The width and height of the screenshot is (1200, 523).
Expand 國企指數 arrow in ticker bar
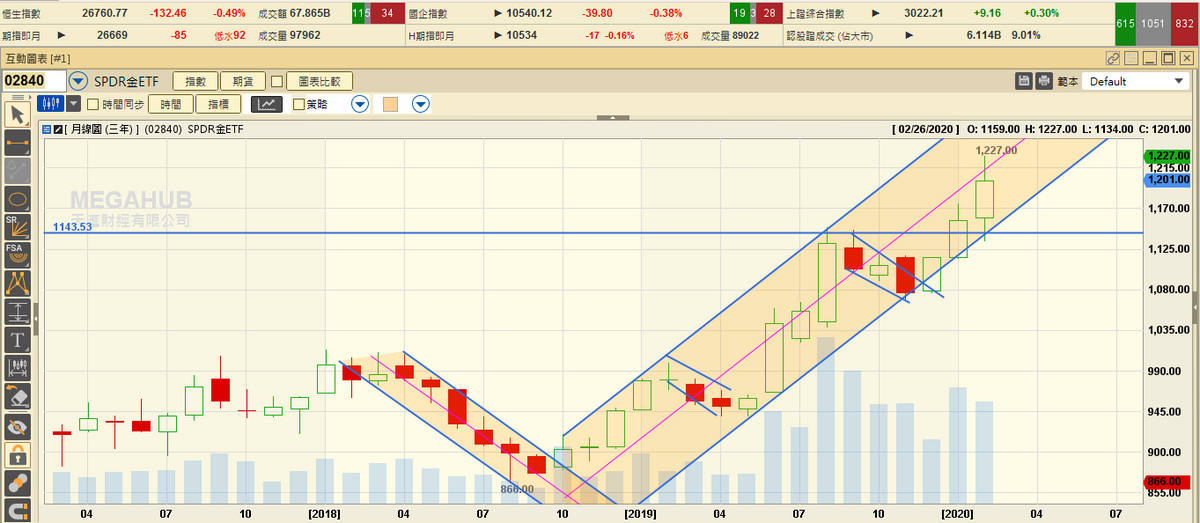point(498,14)
